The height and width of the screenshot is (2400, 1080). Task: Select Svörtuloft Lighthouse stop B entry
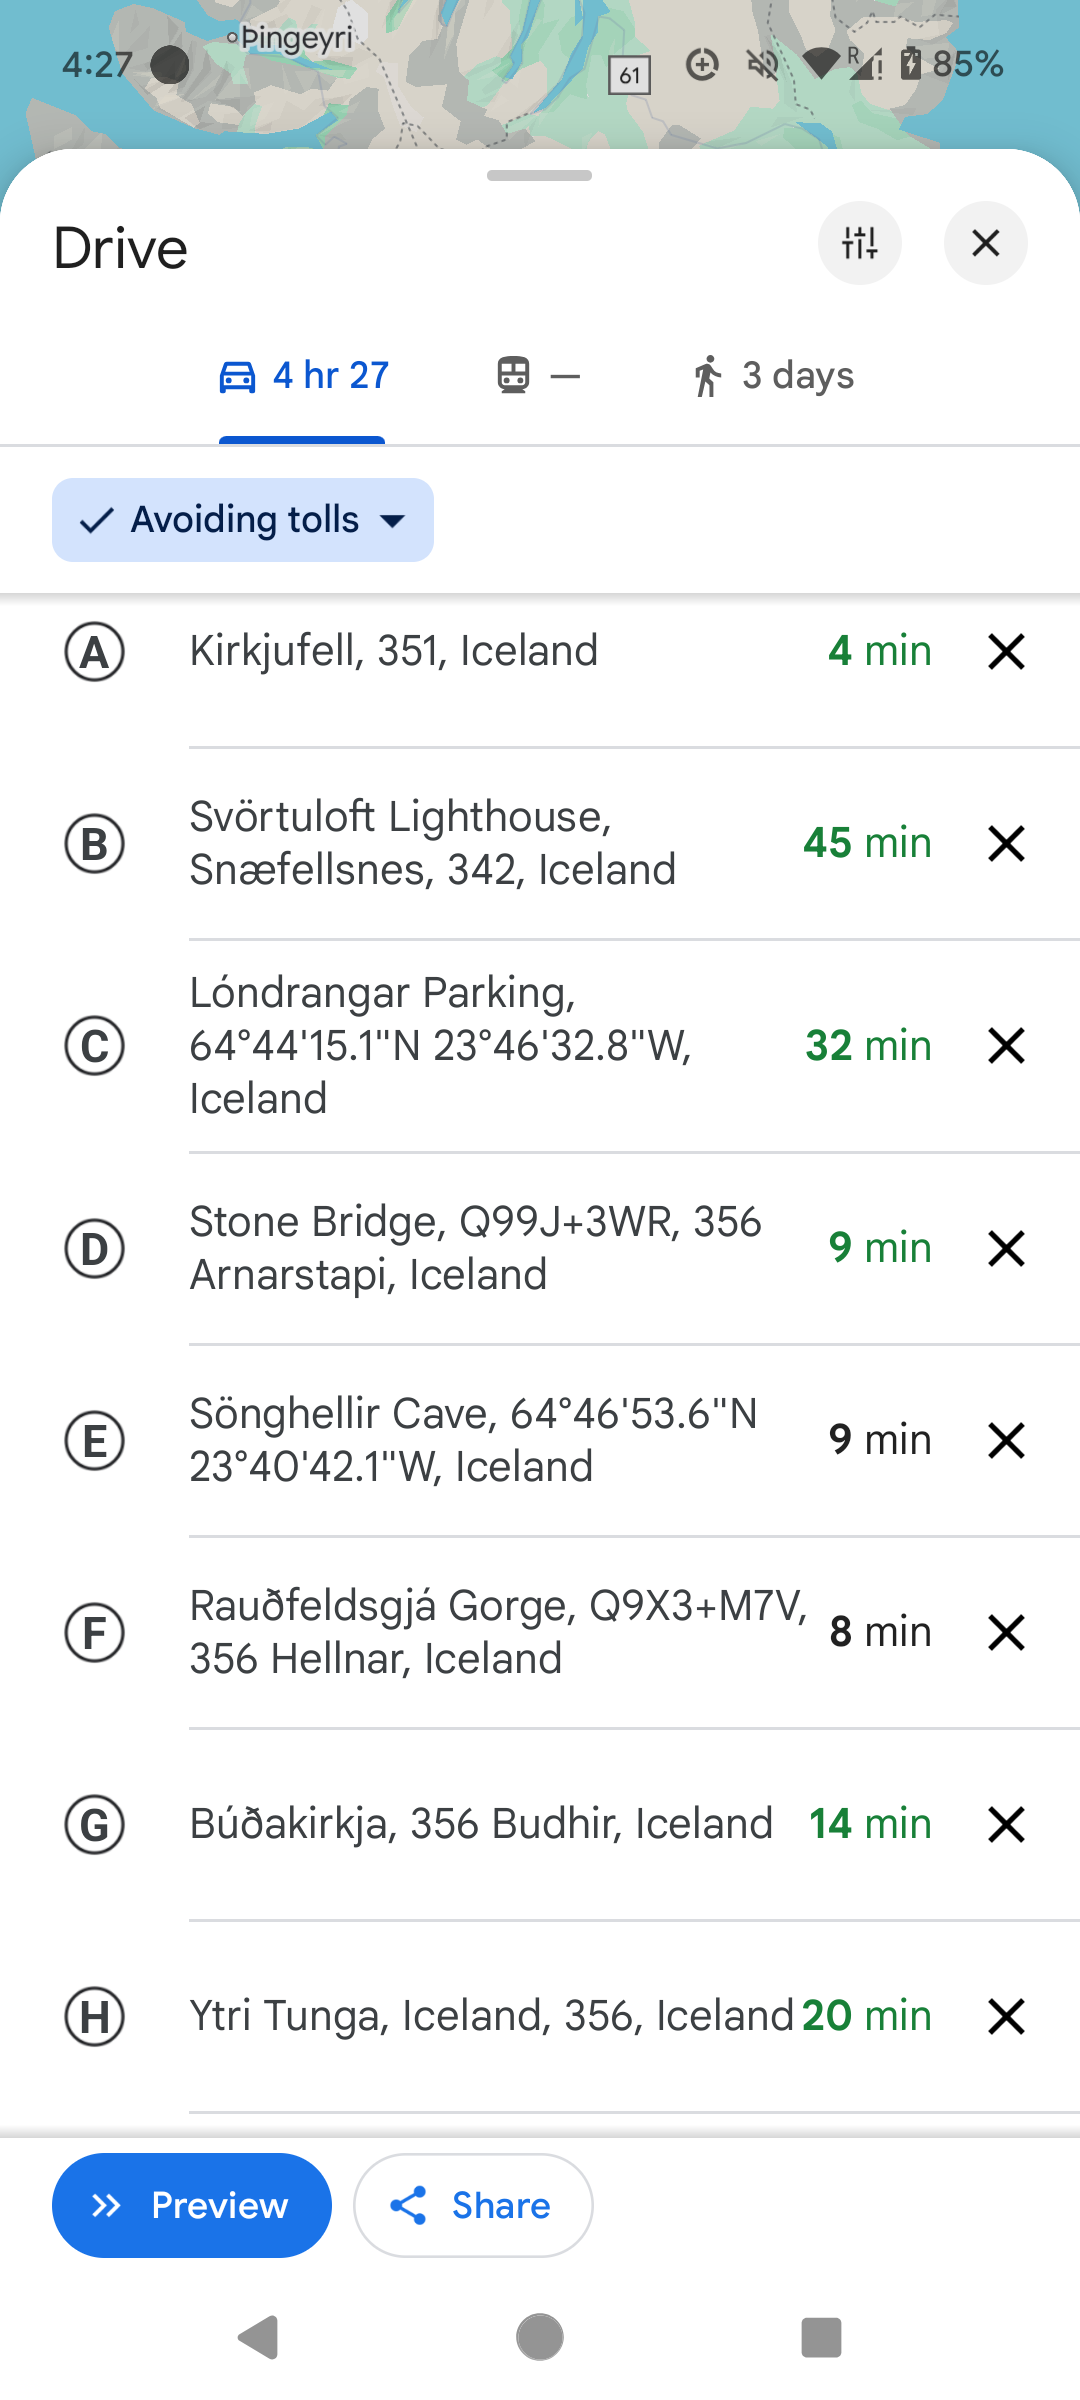pos(432,843)
